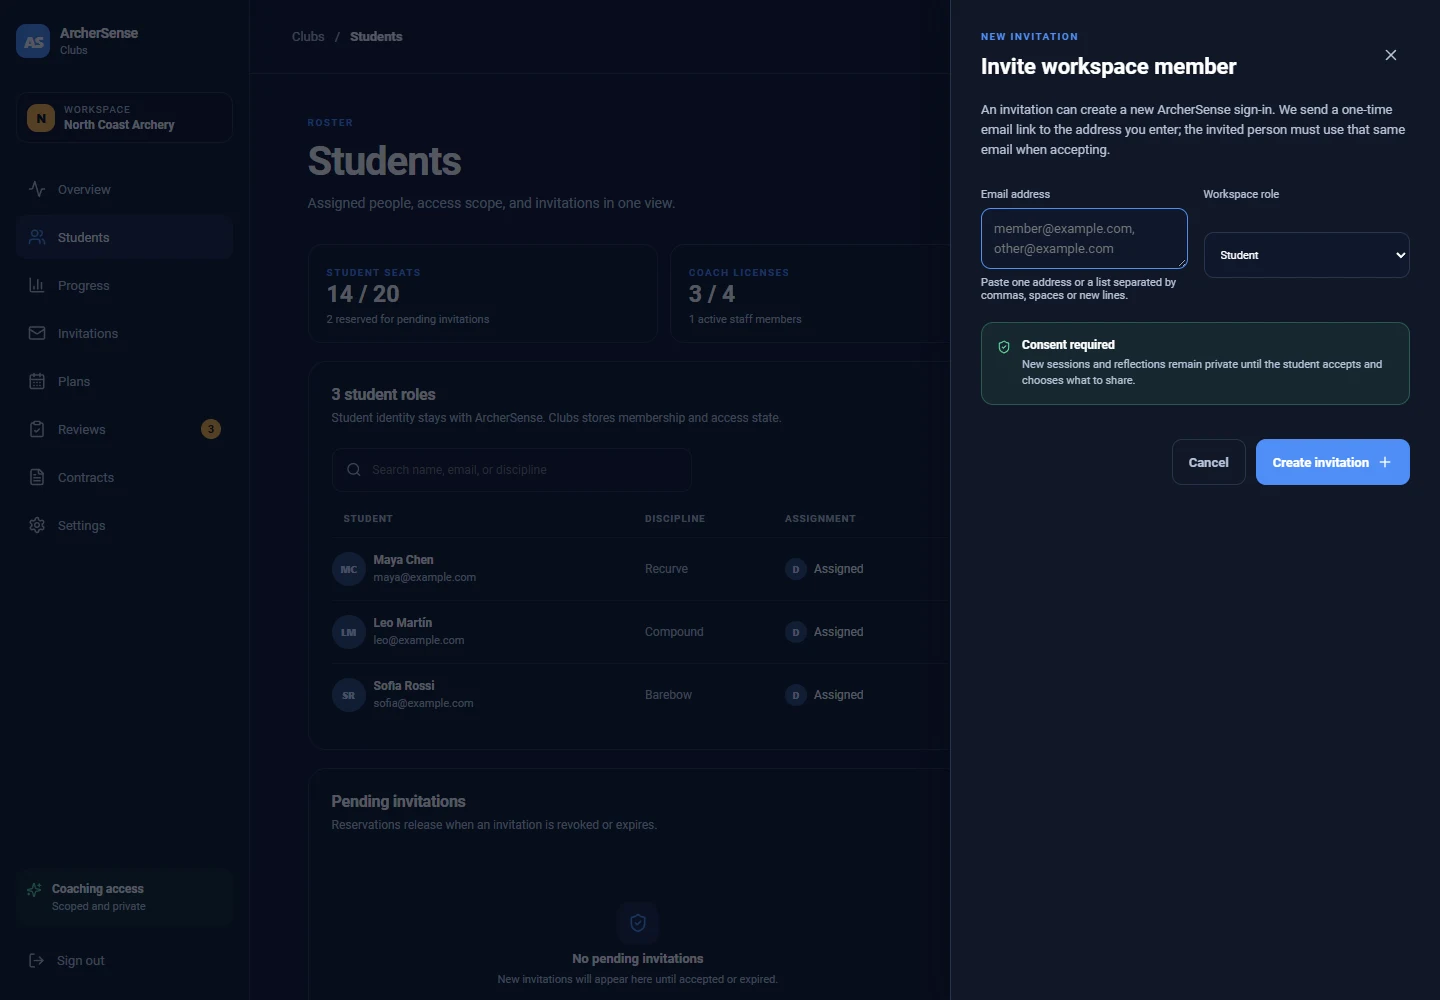The height and width of the screenshot is (1000, 1440).
Task: Focus the Email address text area
Action: coord(1084,238)
